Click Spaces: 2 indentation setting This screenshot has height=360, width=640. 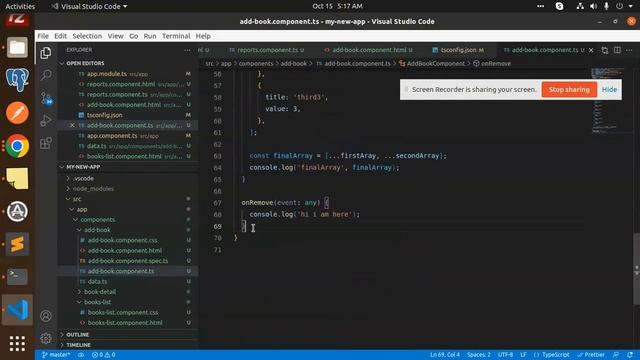click(479, 355)
